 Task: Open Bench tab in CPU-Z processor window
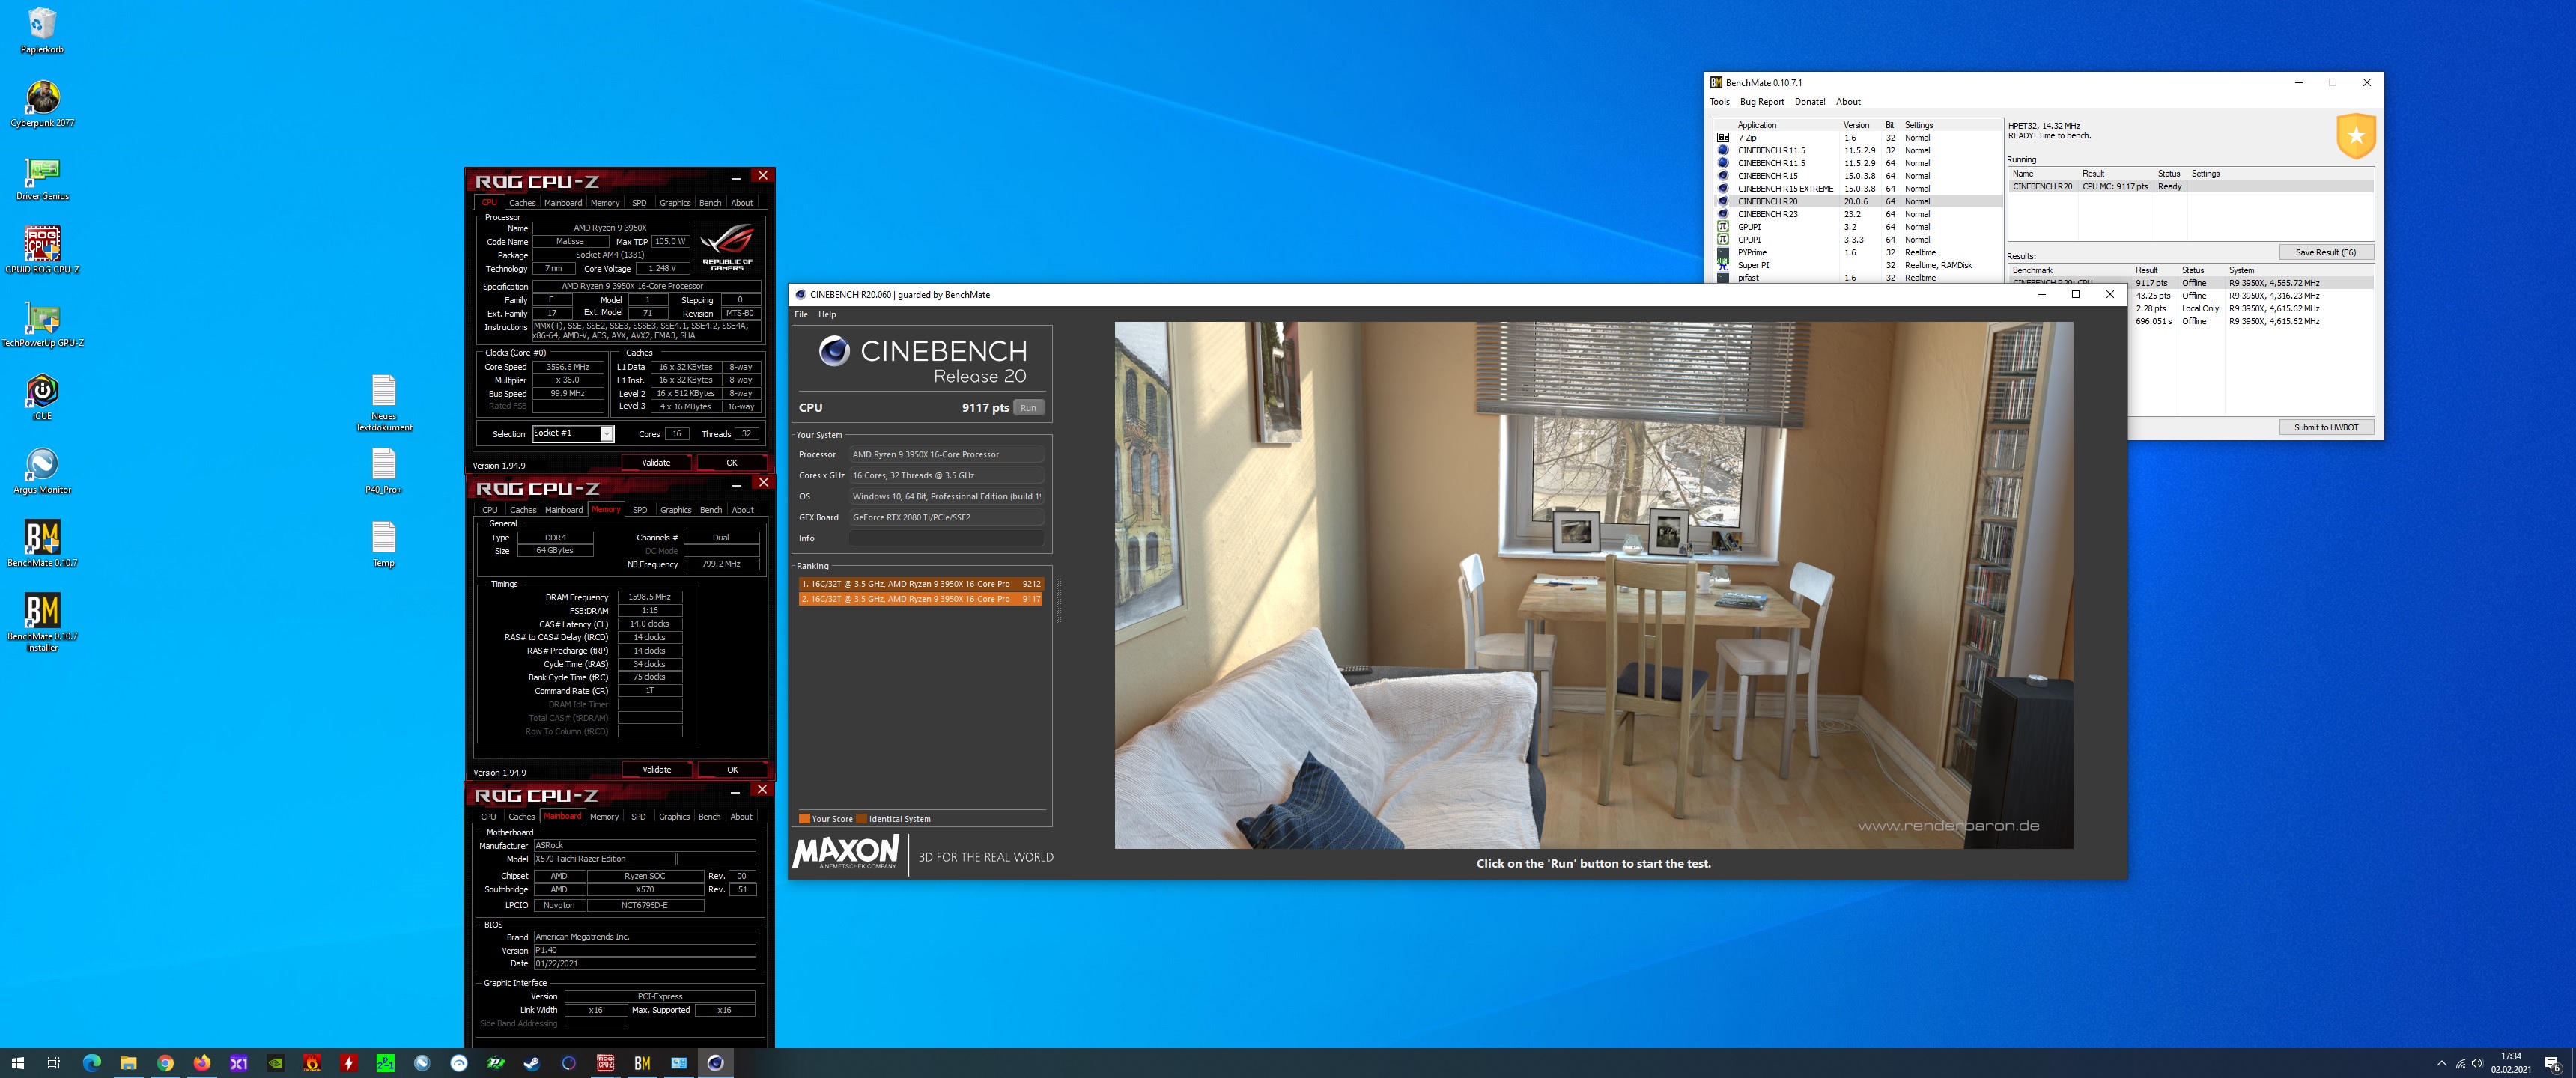pos(710,203)
